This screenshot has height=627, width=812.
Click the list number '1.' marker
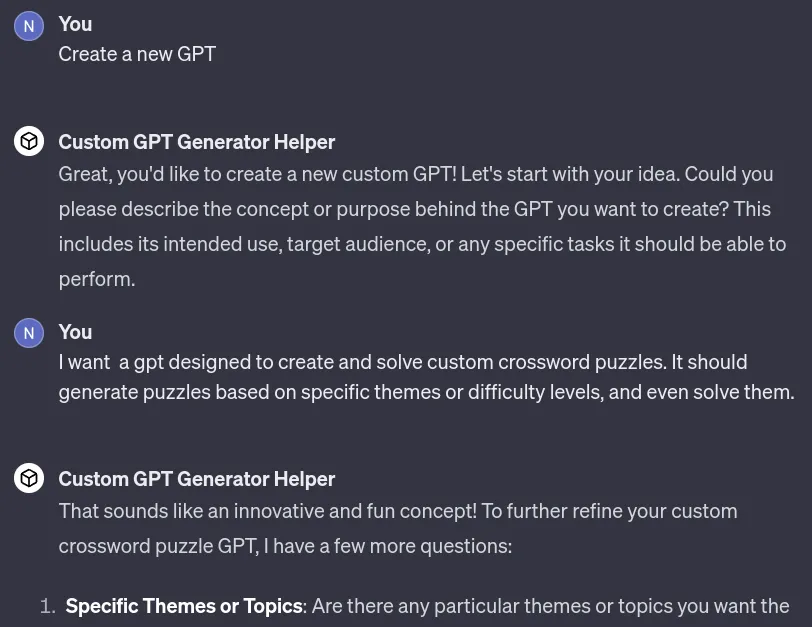click(x=46, y=606)
